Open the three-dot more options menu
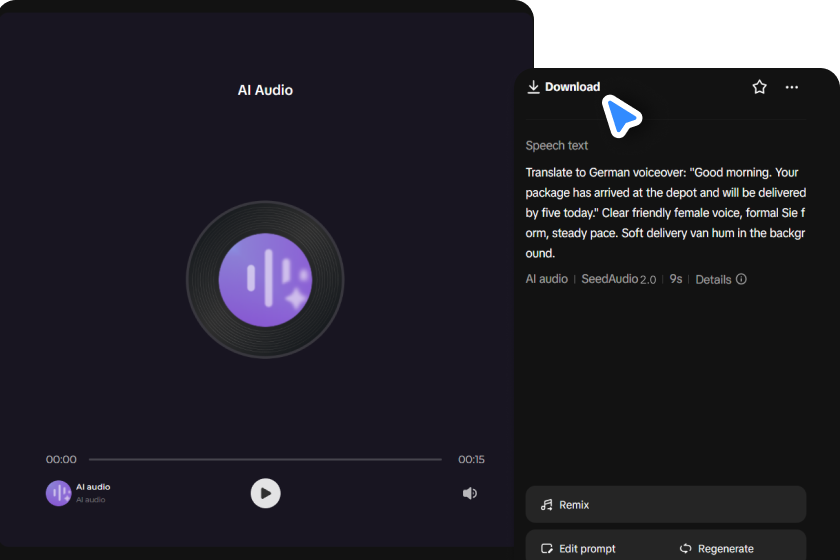The height and width of the screenshot is (560, 840). 791,87
